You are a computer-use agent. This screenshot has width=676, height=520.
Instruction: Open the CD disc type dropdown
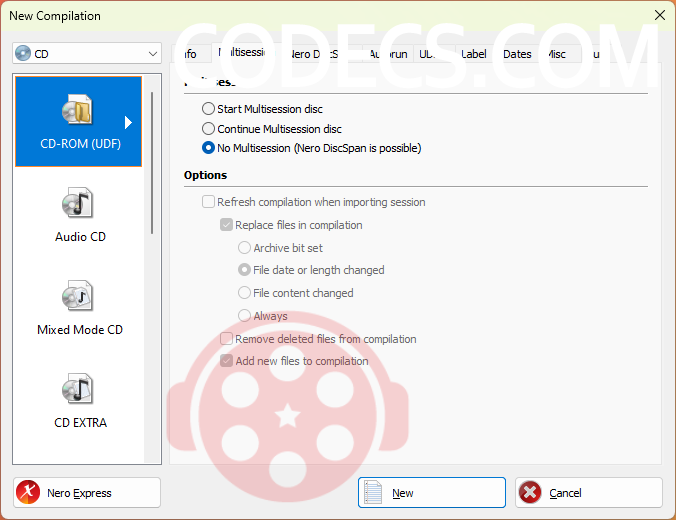pos(87,53)
